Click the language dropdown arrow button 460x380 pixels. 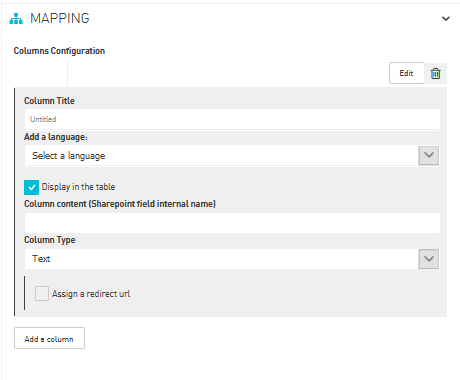(x=429, y=155)
